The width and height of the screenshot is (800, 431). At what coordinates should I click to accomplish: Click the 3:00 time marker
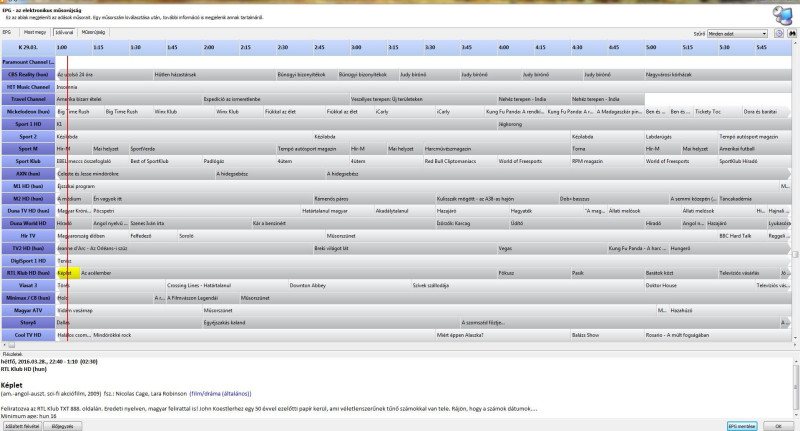(356, 47)
